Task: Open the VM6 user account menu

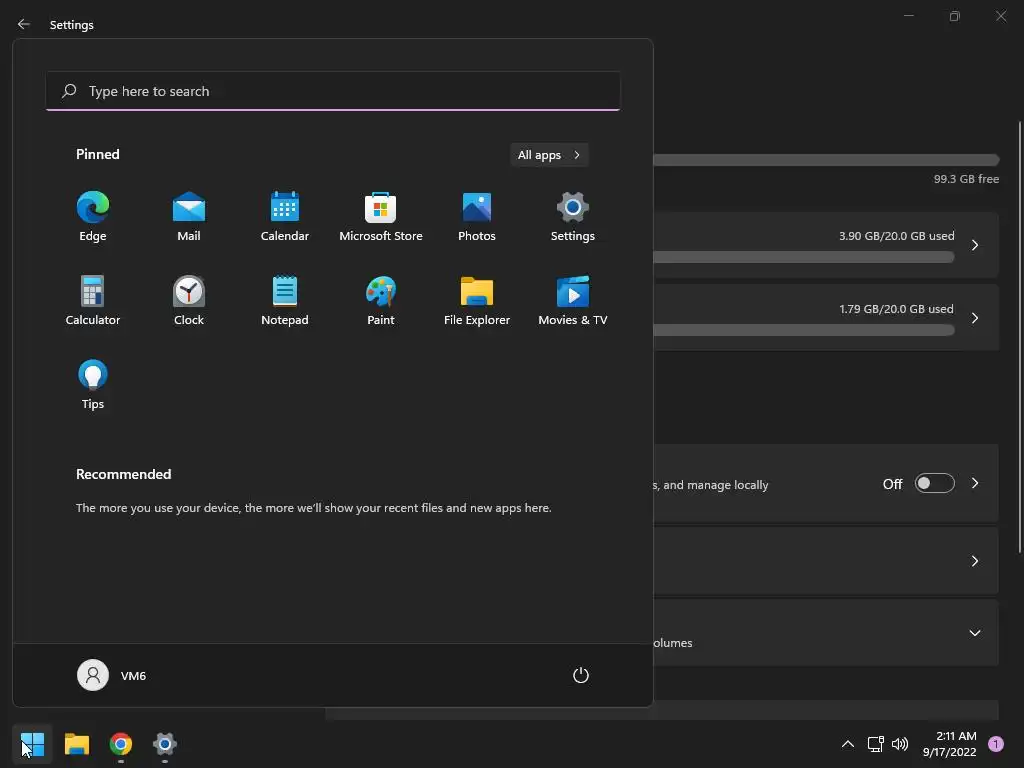Action: tap(112, 675)
